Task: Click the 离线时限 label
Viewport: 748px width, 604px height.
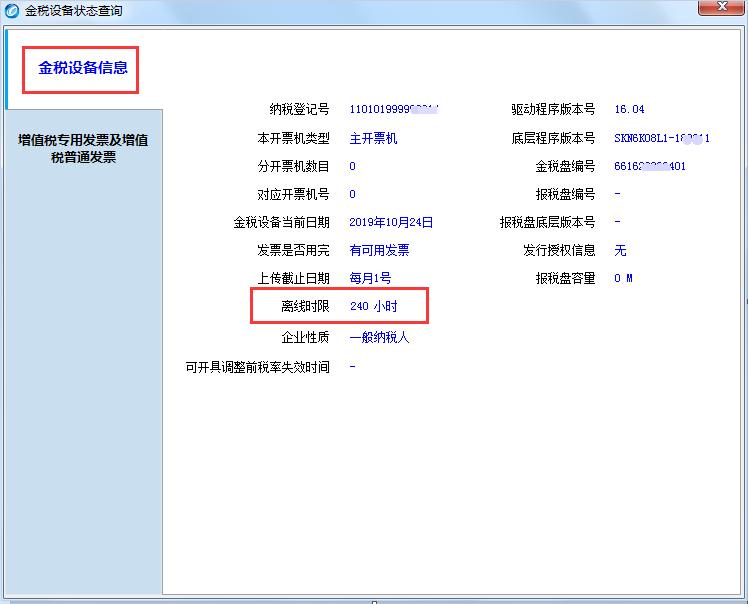Action: click(x=304, y=306)
